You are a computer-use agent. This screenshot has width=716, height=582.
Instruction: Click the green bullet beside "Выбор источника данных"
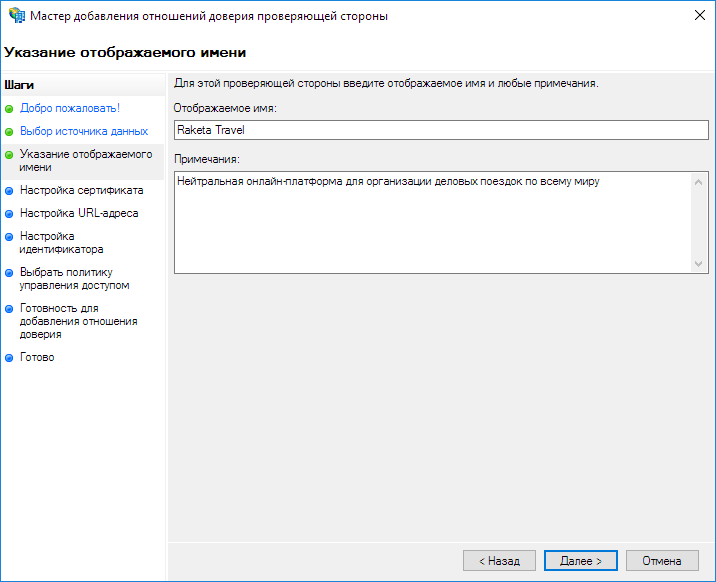(9, 131)
